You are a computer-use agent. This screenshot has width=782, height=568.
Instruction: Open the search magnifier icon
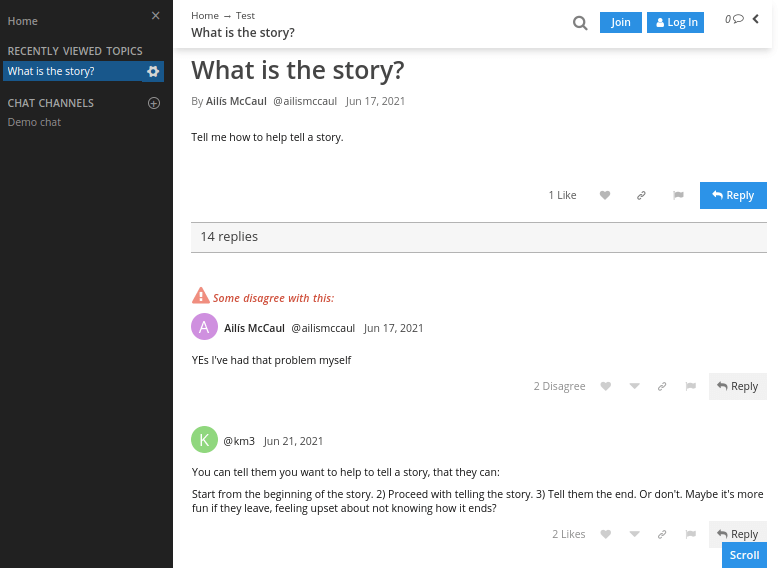coord(580,23)
